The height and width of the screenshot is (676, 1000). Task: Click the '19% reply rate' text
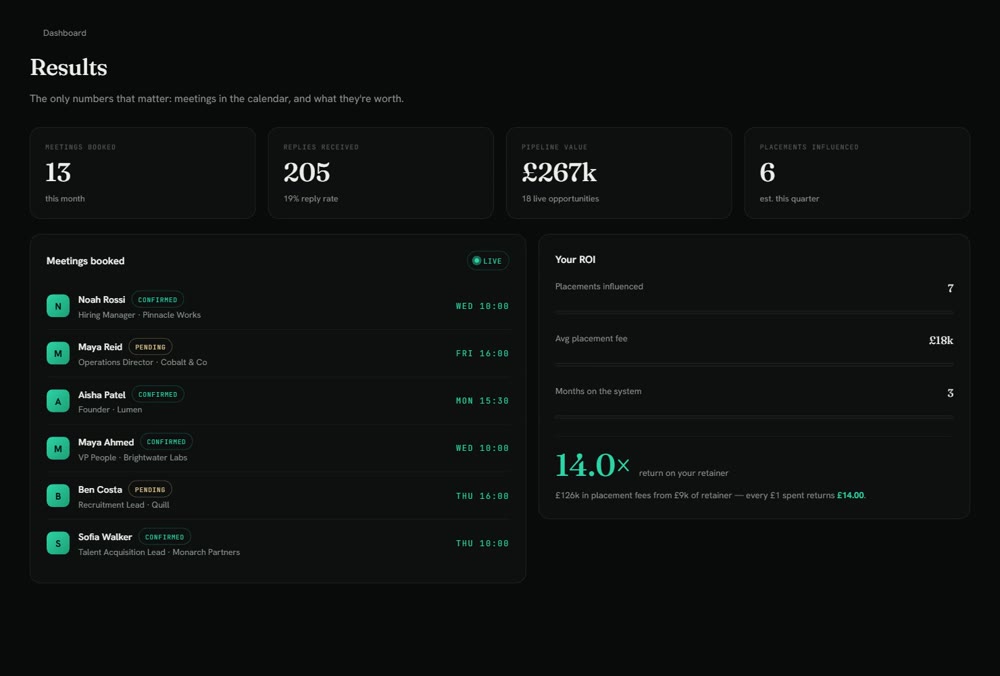311,199
